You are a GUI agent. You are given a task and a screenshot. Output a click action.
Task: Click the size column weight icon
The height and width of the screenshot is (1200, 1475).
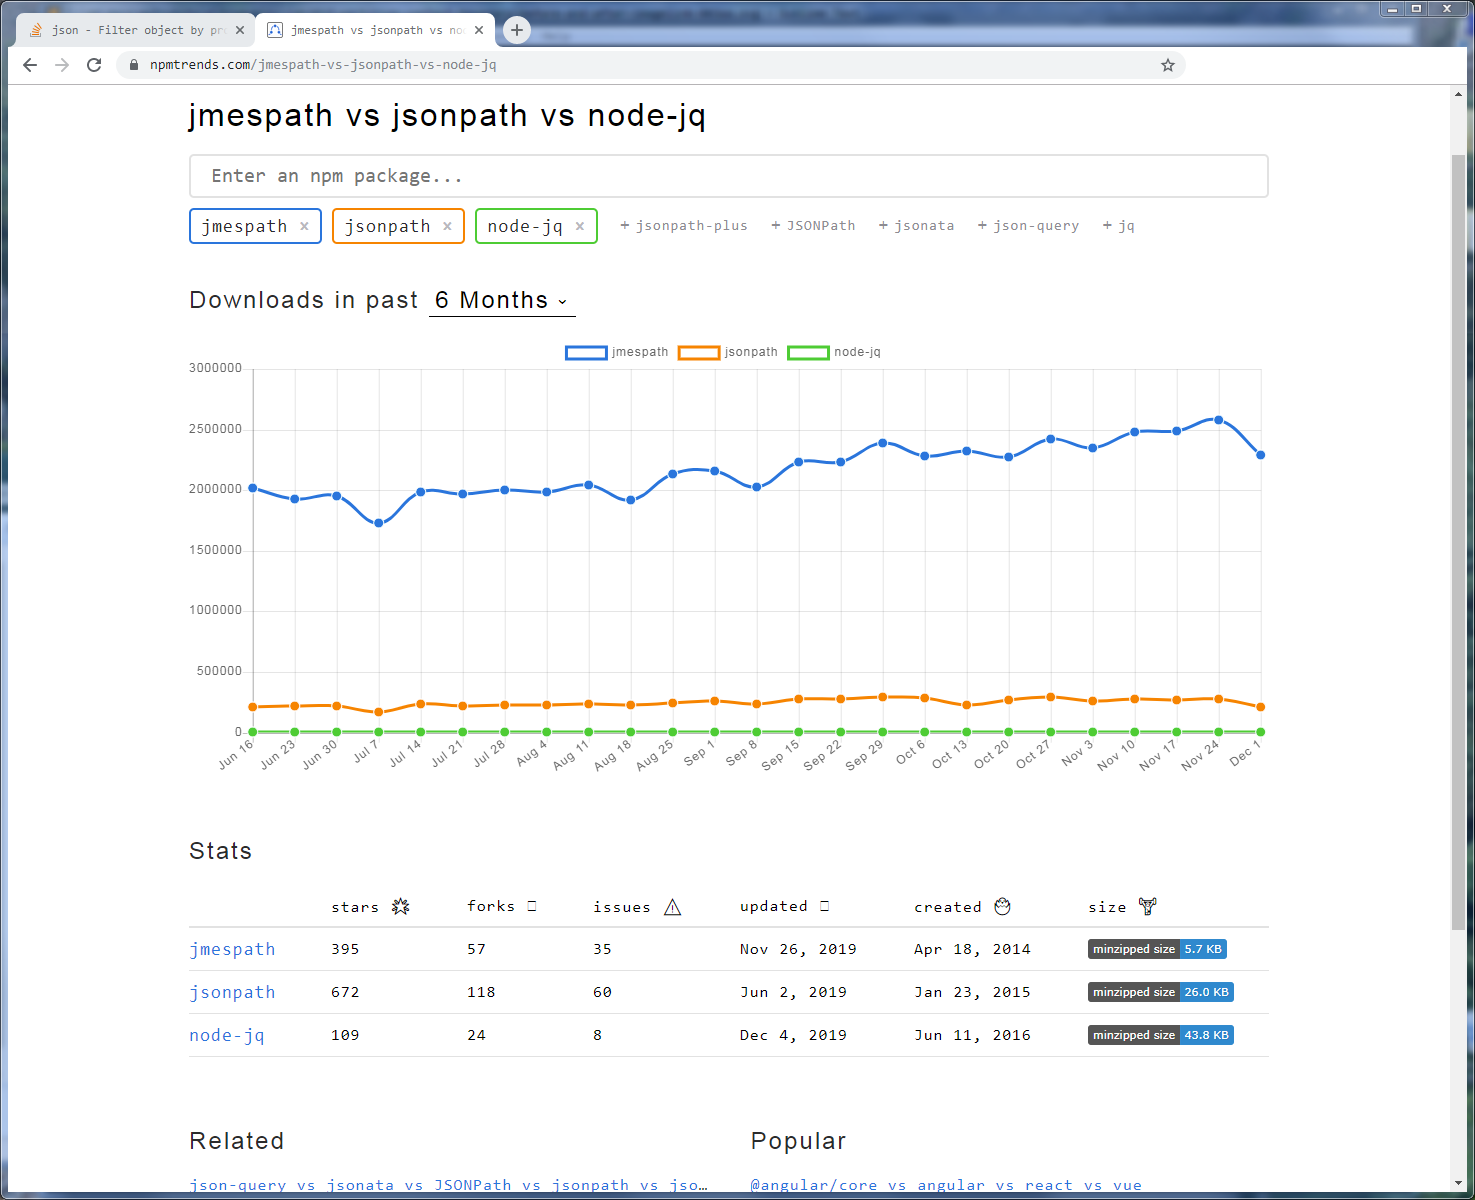[1147, 906]
